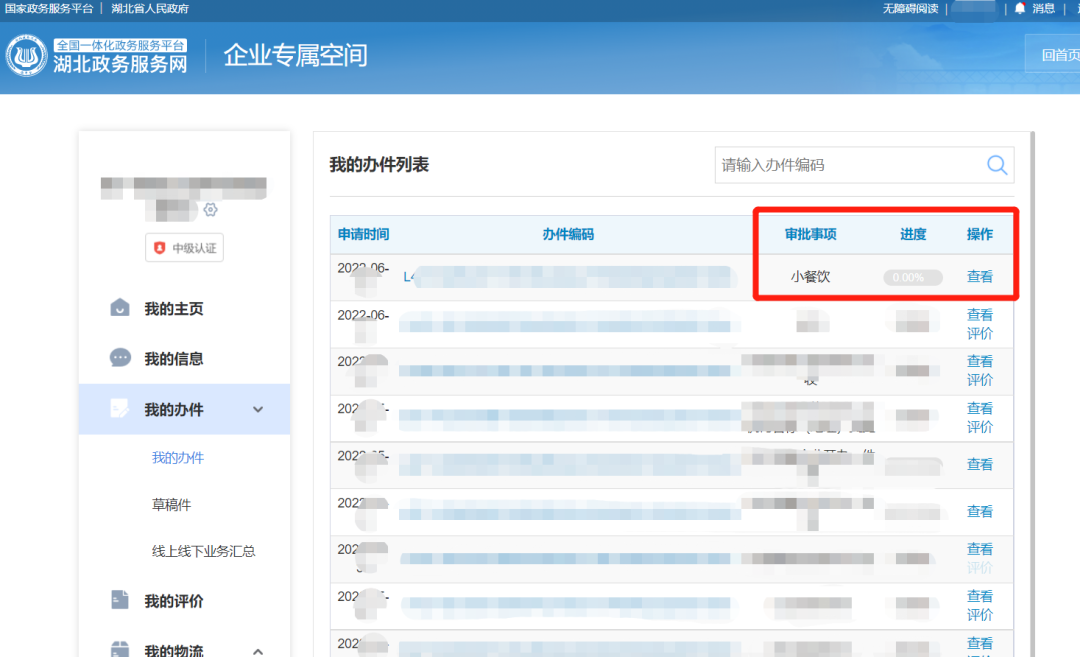The width and height of the screenshot is (1080, 657).
Task: Collapse the 我的办件 menu chevron
Action: point(258,409)
